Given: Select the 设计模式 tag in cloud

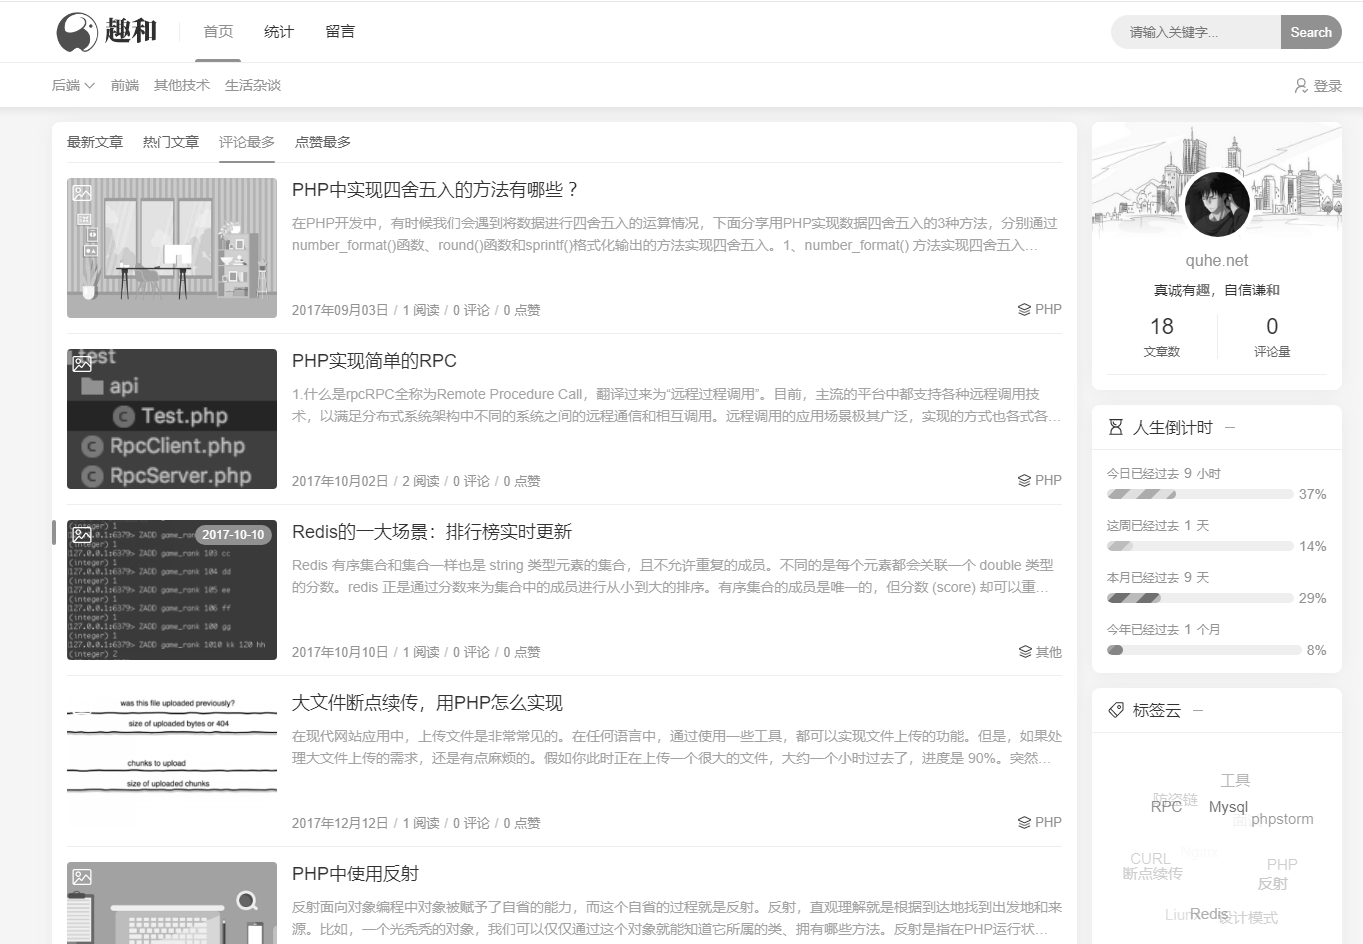Looking at the screenshot, I should 1248,917.
